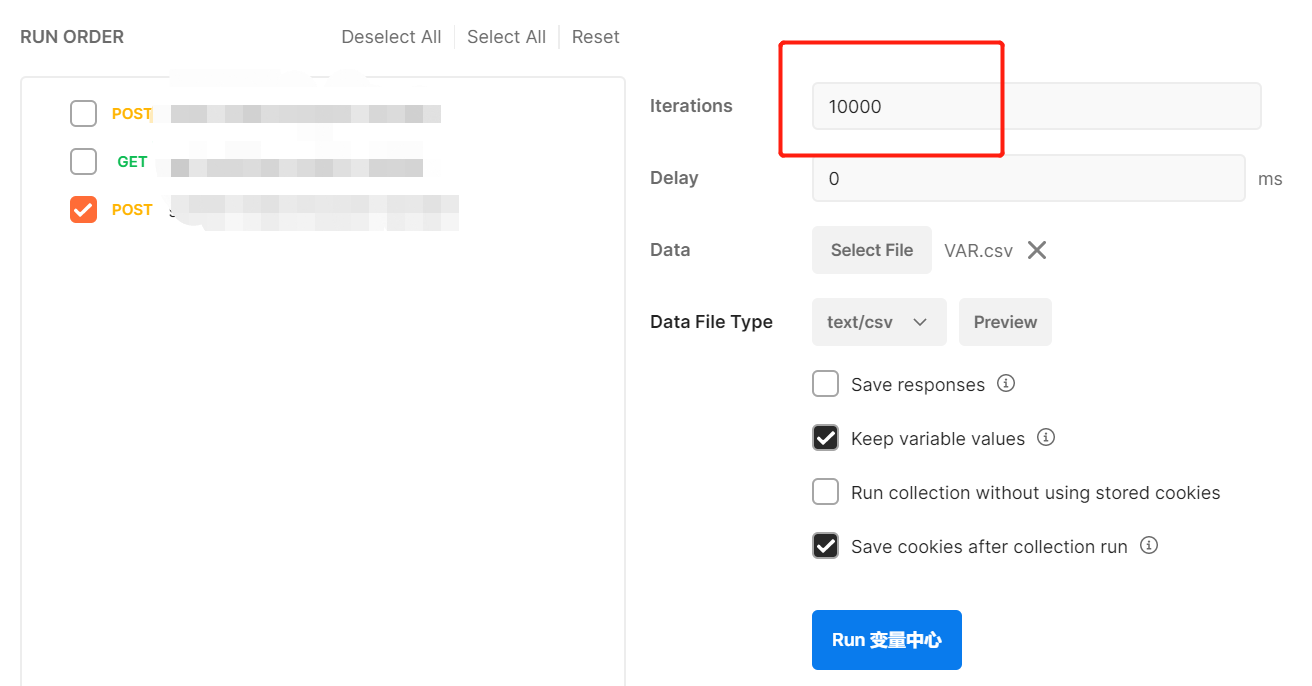This screenshot has height=686, width=1312.
Task: Click Deselect All in run order
Action: tap(391, 37)
